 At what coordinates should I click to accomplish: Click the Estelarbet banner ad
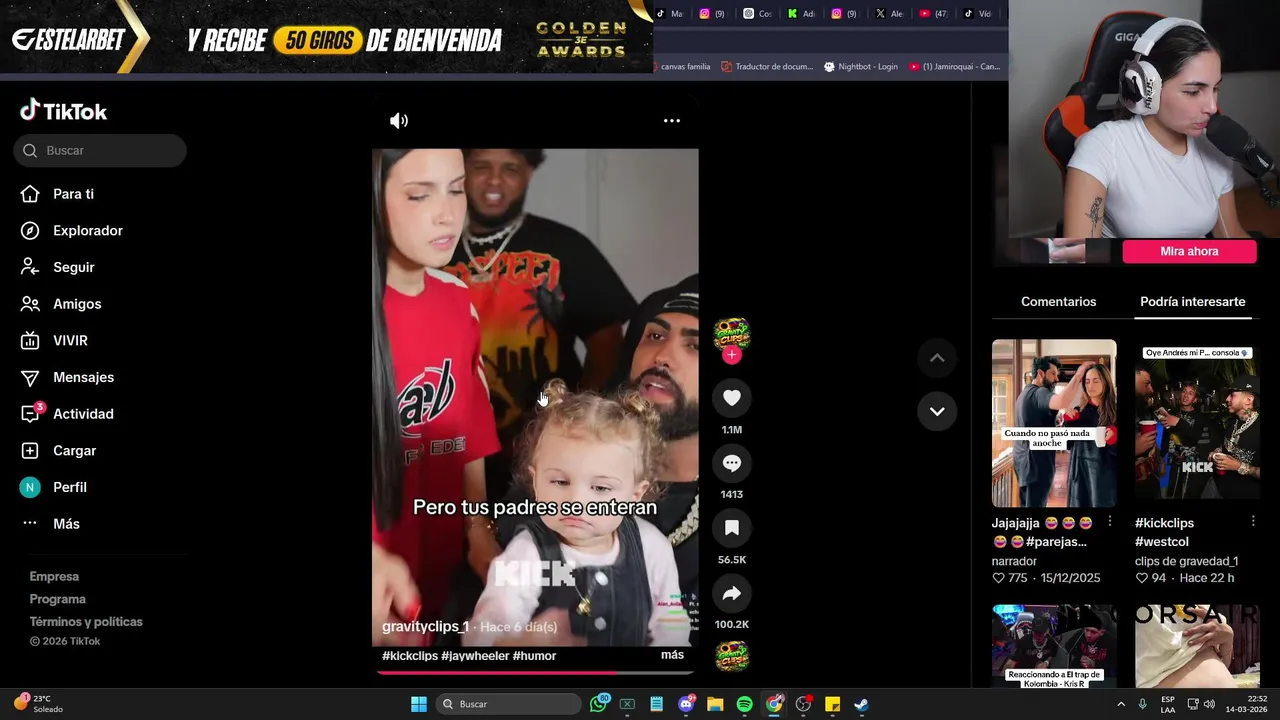pyautogui.click(x=326, y=37)
